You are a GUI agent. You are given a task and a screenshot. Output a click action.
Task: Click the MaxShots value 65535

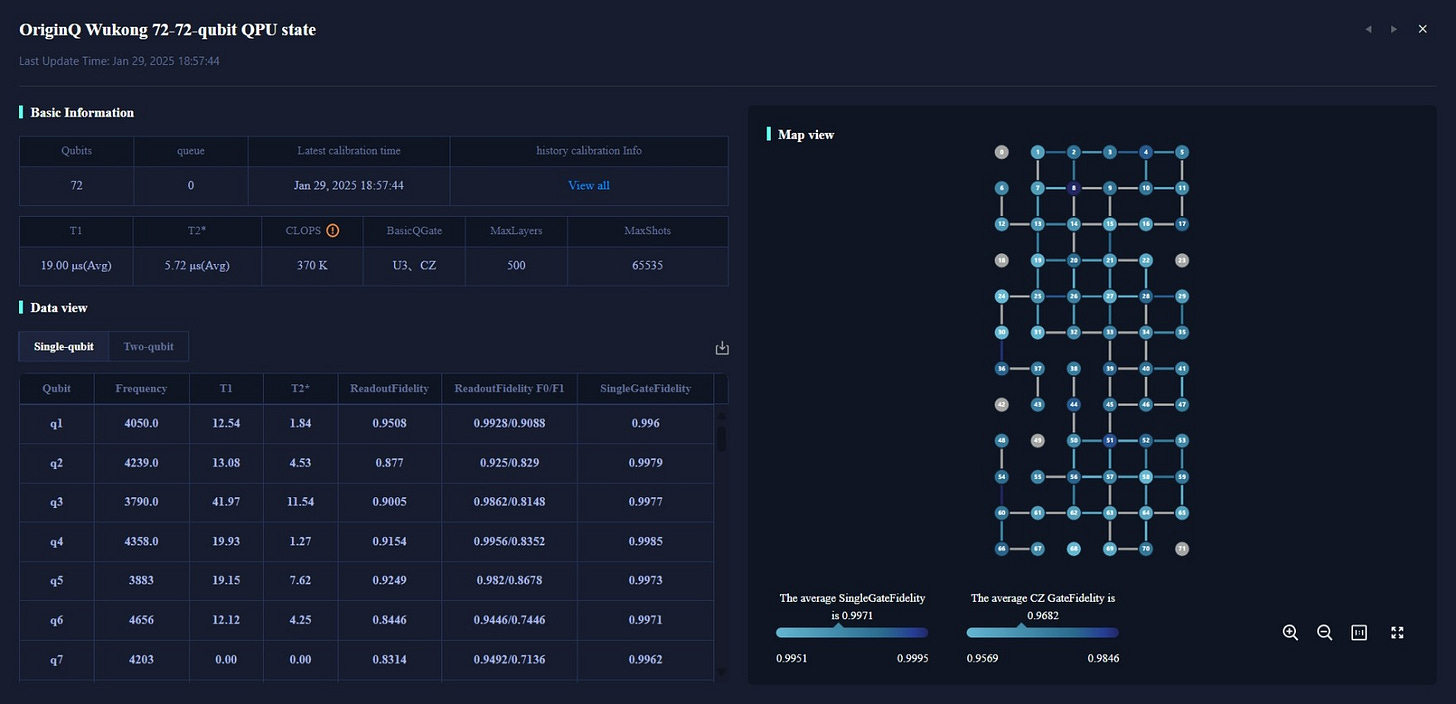click(648, 266)
